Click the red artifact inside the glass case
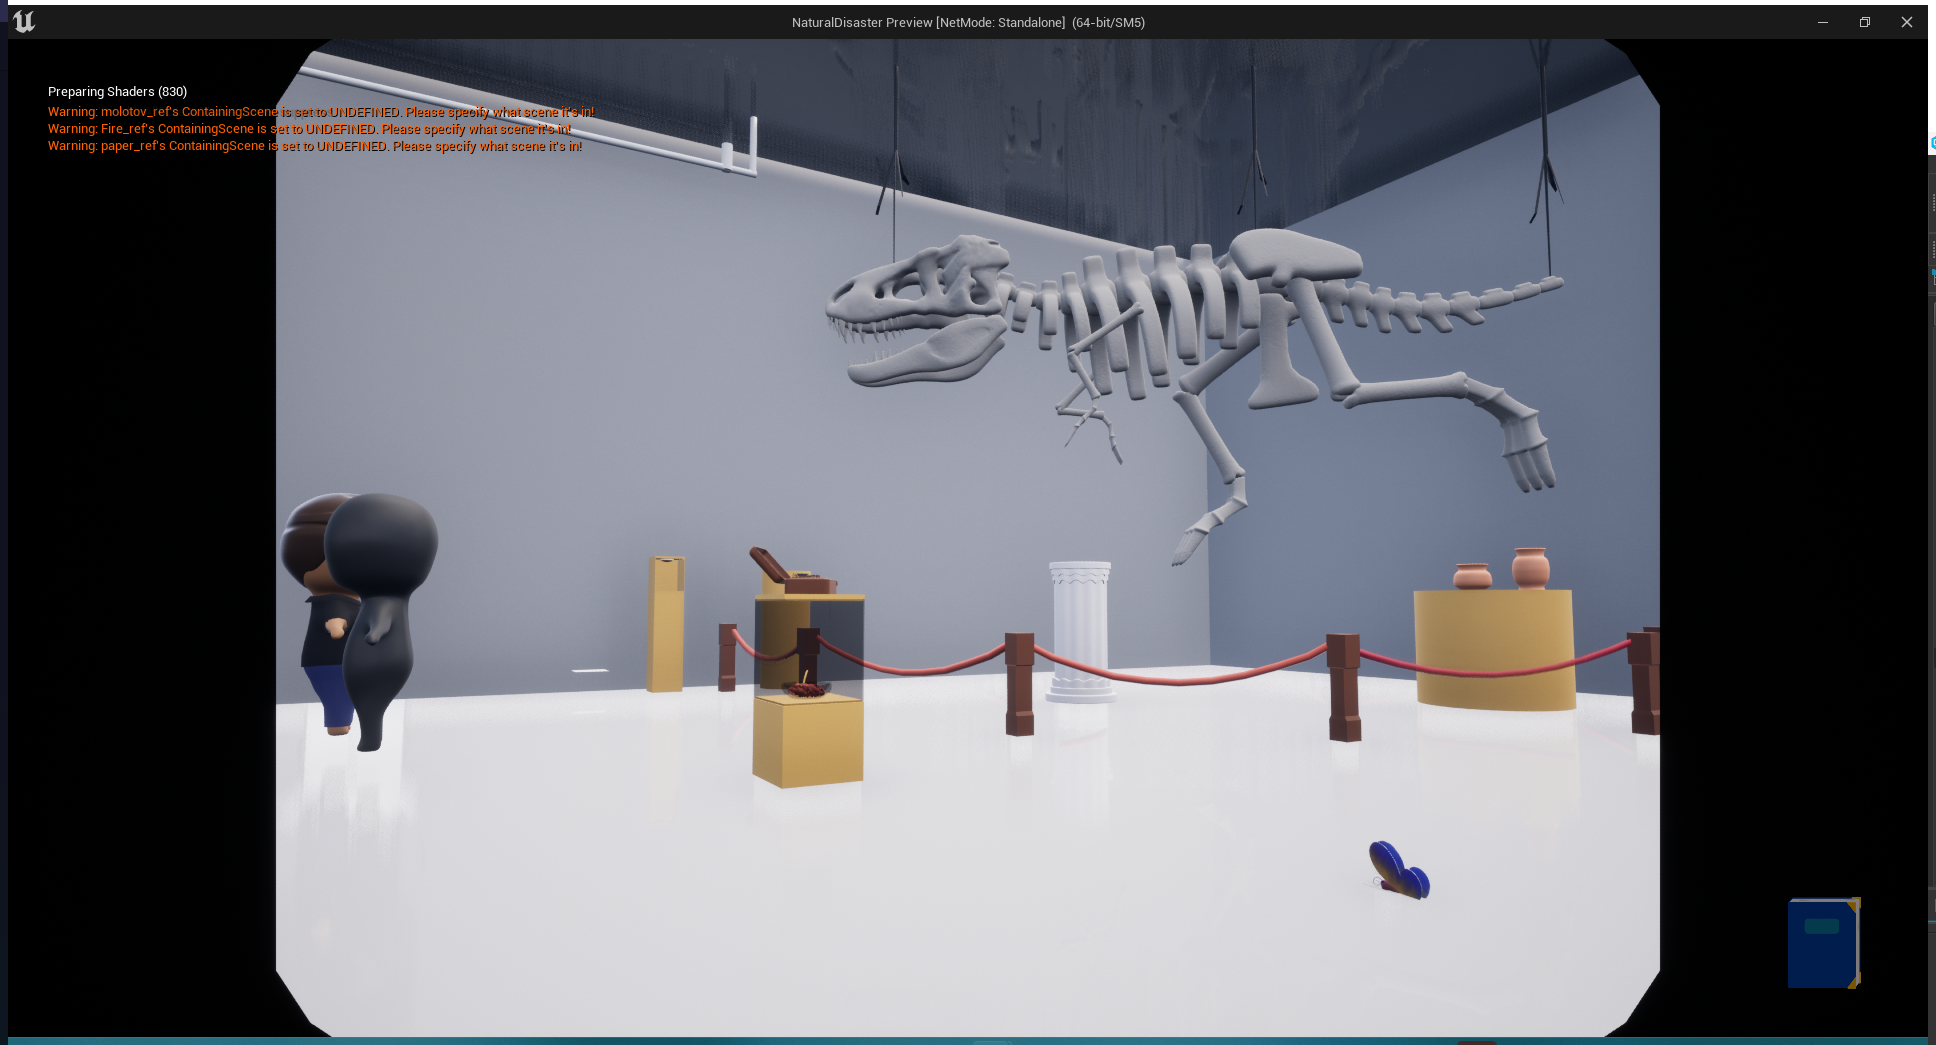The height and width of the screenshot is (1045, 1936). coord(805,688)
